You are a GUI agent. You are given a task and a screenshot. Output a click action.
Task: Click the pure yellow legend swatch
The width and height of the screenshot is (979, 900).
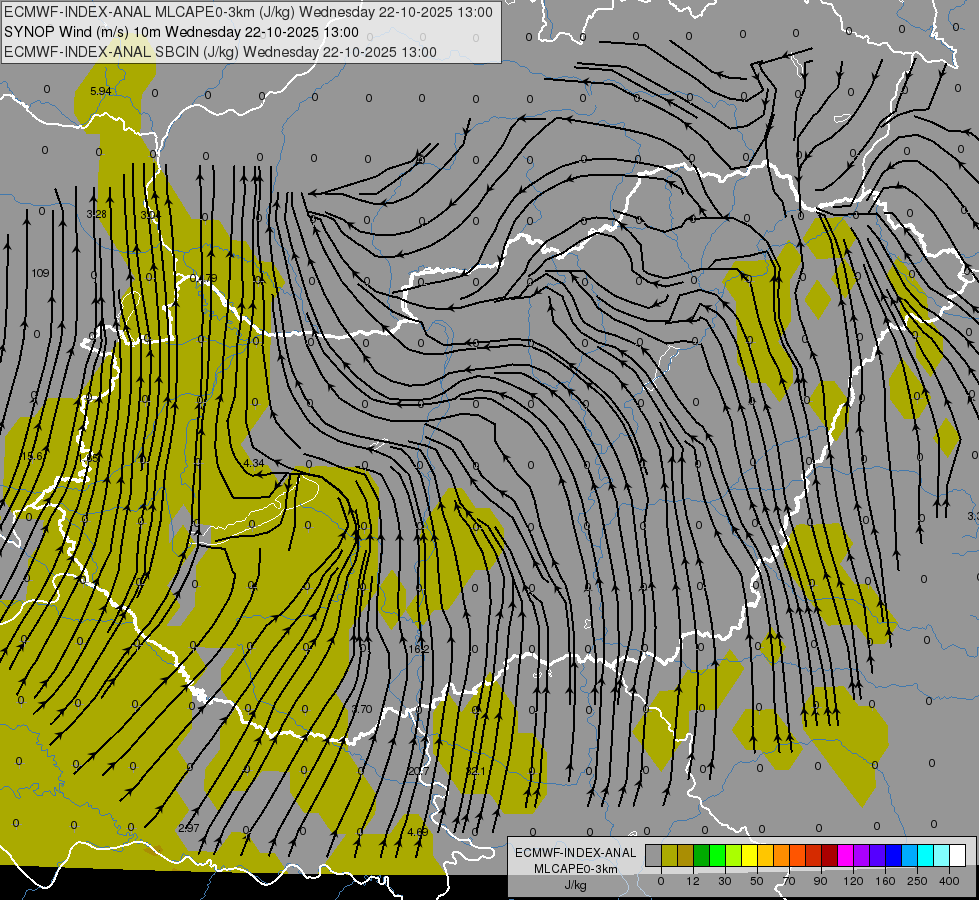750,856
